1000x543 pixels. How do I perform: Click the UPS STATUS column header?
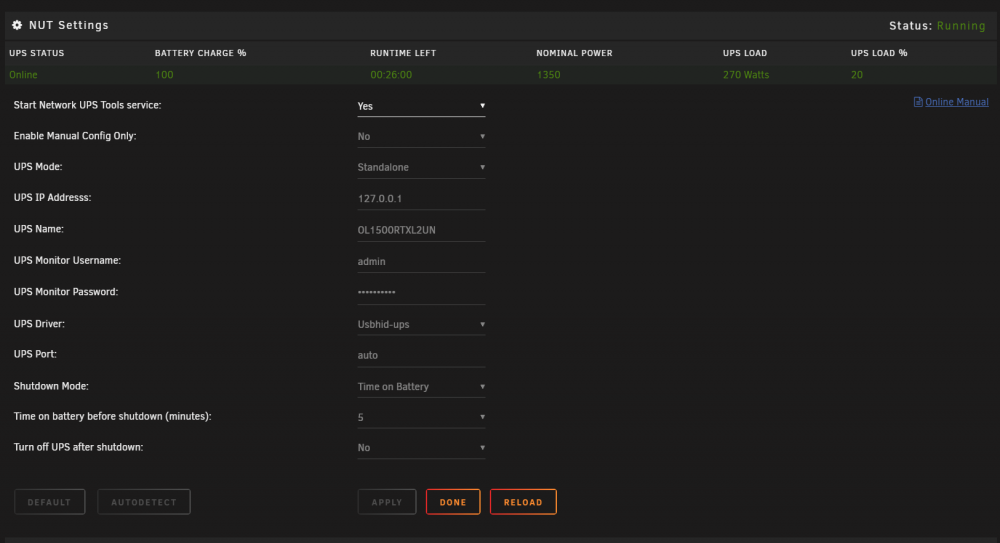click(36, 53)
